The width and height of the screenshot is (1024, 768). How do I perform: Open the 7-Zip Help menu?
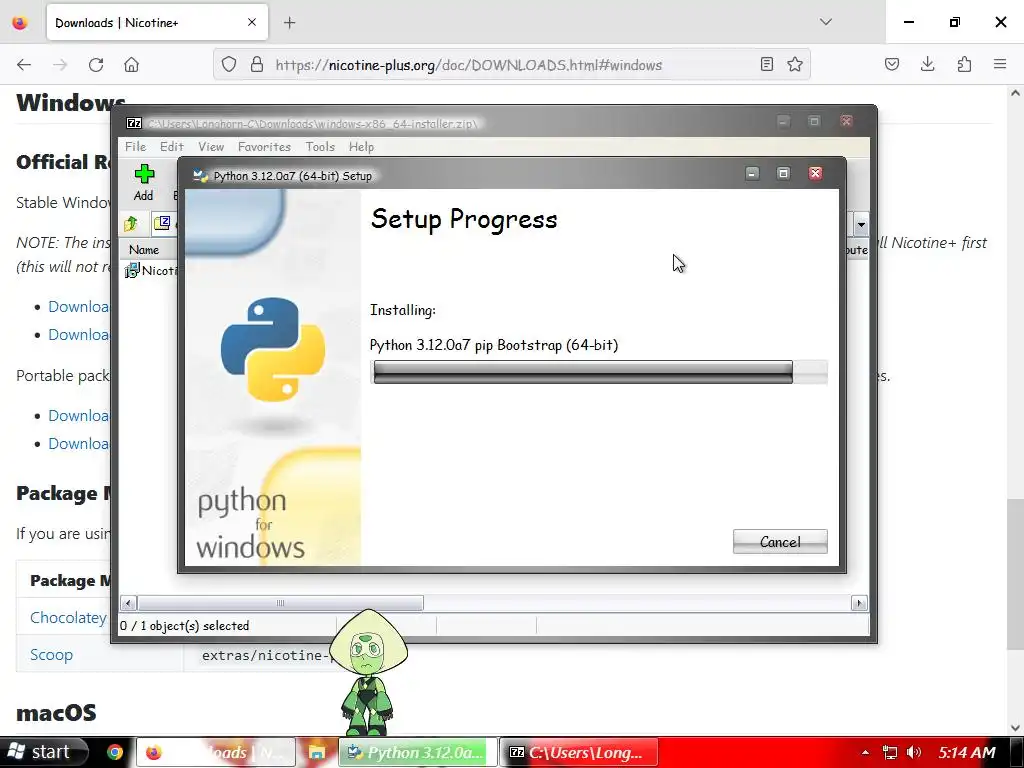point(361,147)
